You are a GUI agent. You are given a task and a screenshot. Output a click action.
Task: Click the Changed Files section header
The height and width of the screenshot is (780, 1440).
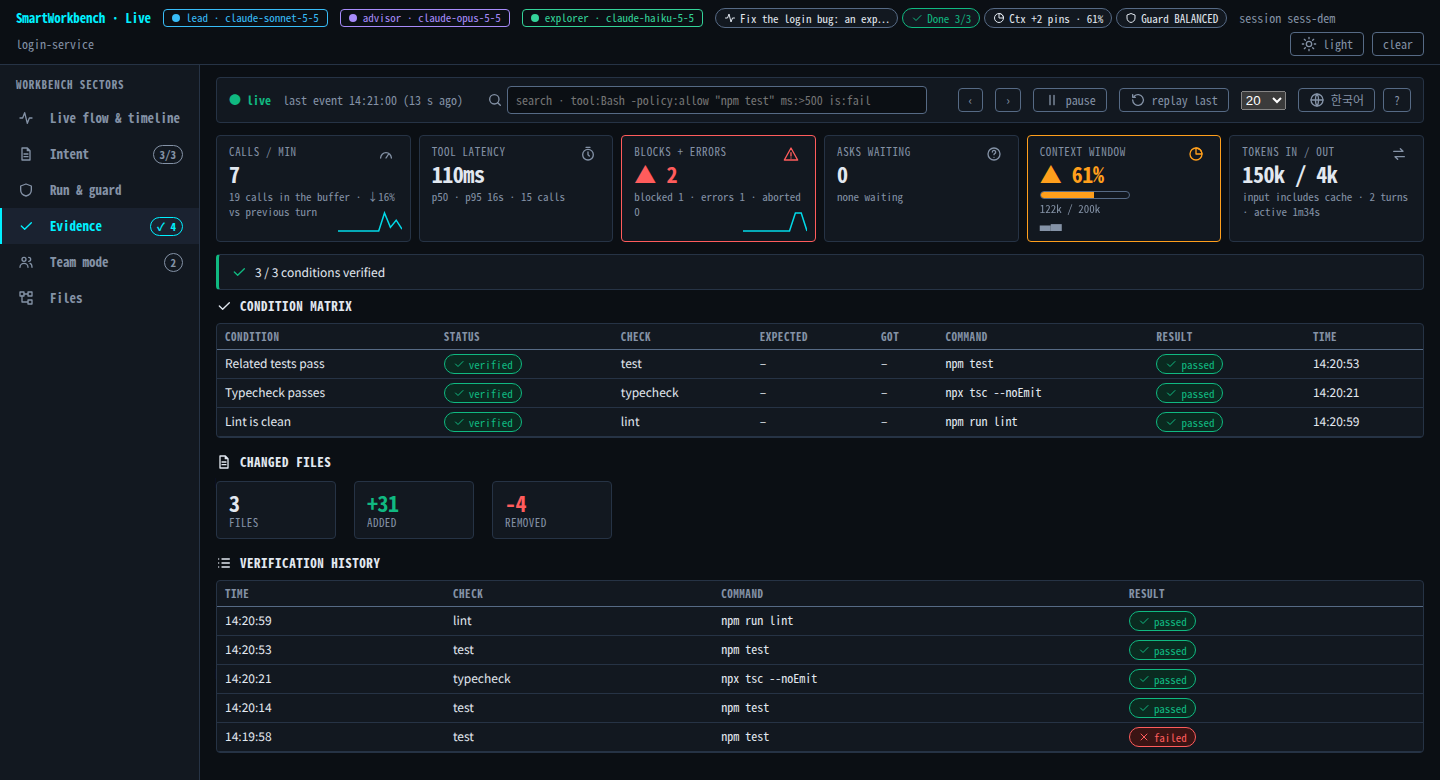[x=275, y=462]
